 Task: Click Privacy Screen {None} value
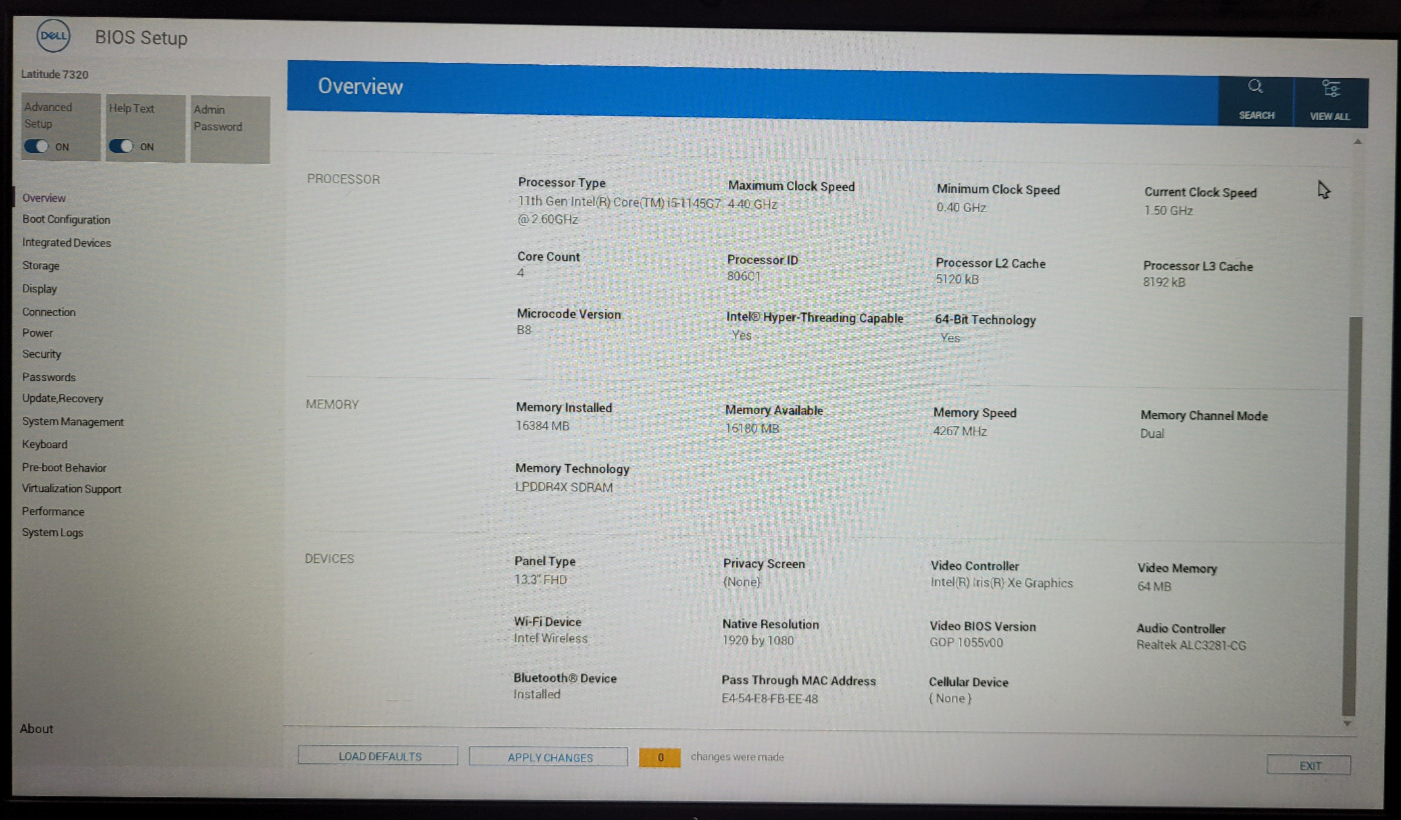coord(741,581)
